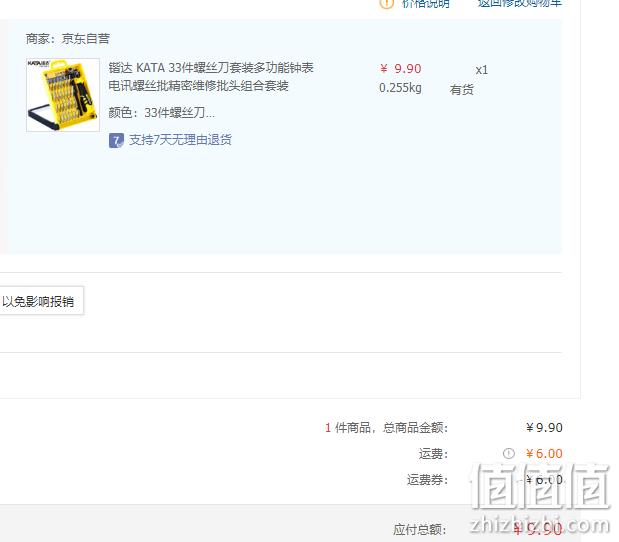Click the red ¥9.90 item price
Image resolution: width=619 pixels, height=542 pixels.
[401, 69]
